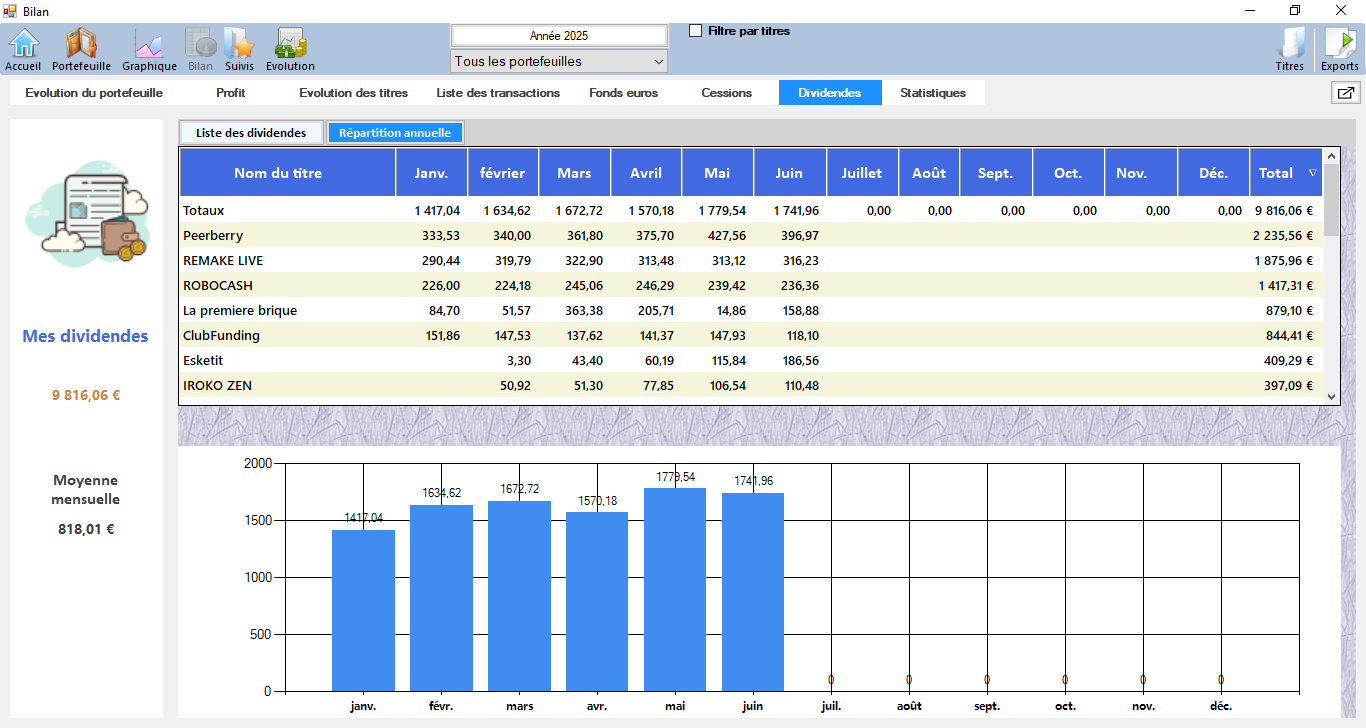The height and width of the screenshot is (728, 1366).
Task: Expand the Tous les portefeuilles dropdown
Action: point(658,62)
